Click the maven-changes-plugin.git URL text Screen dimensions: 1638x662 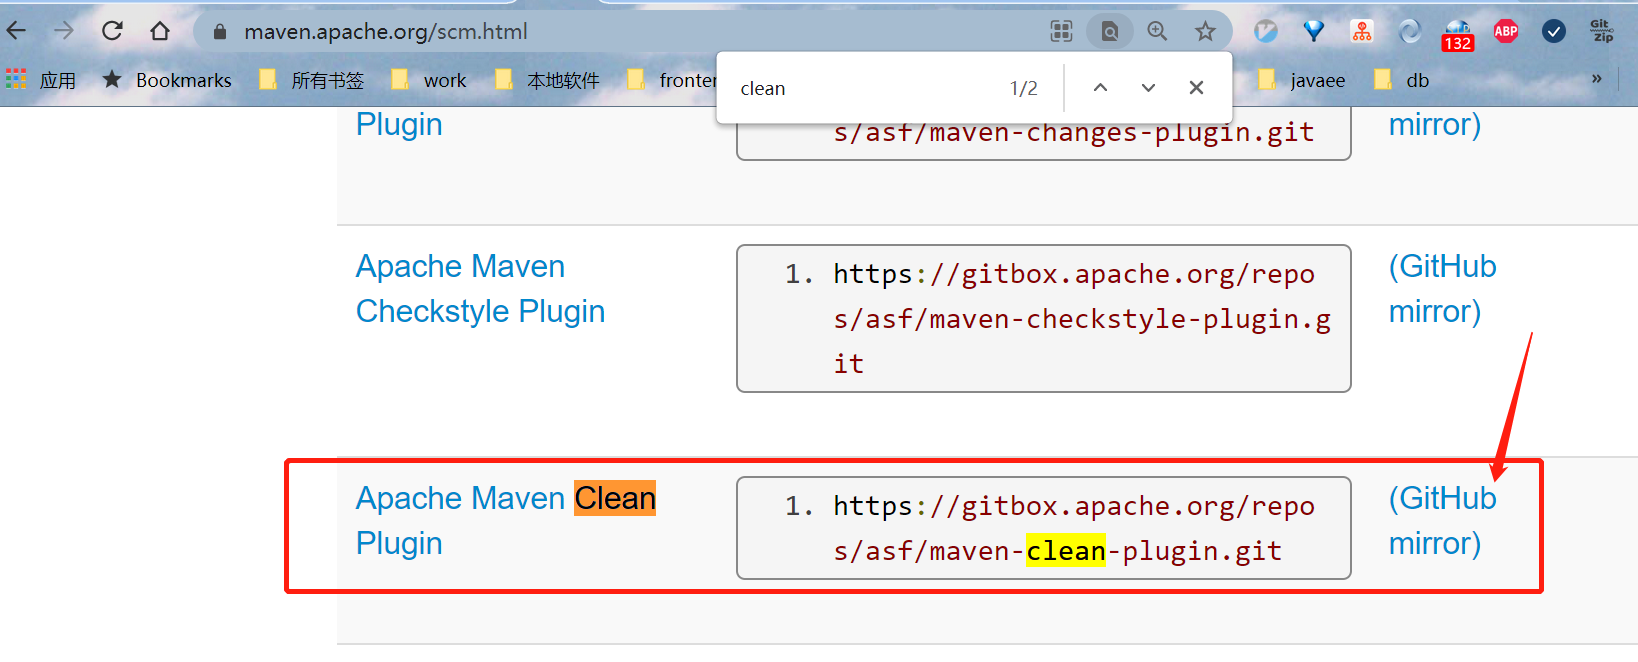coord(1074,132)
